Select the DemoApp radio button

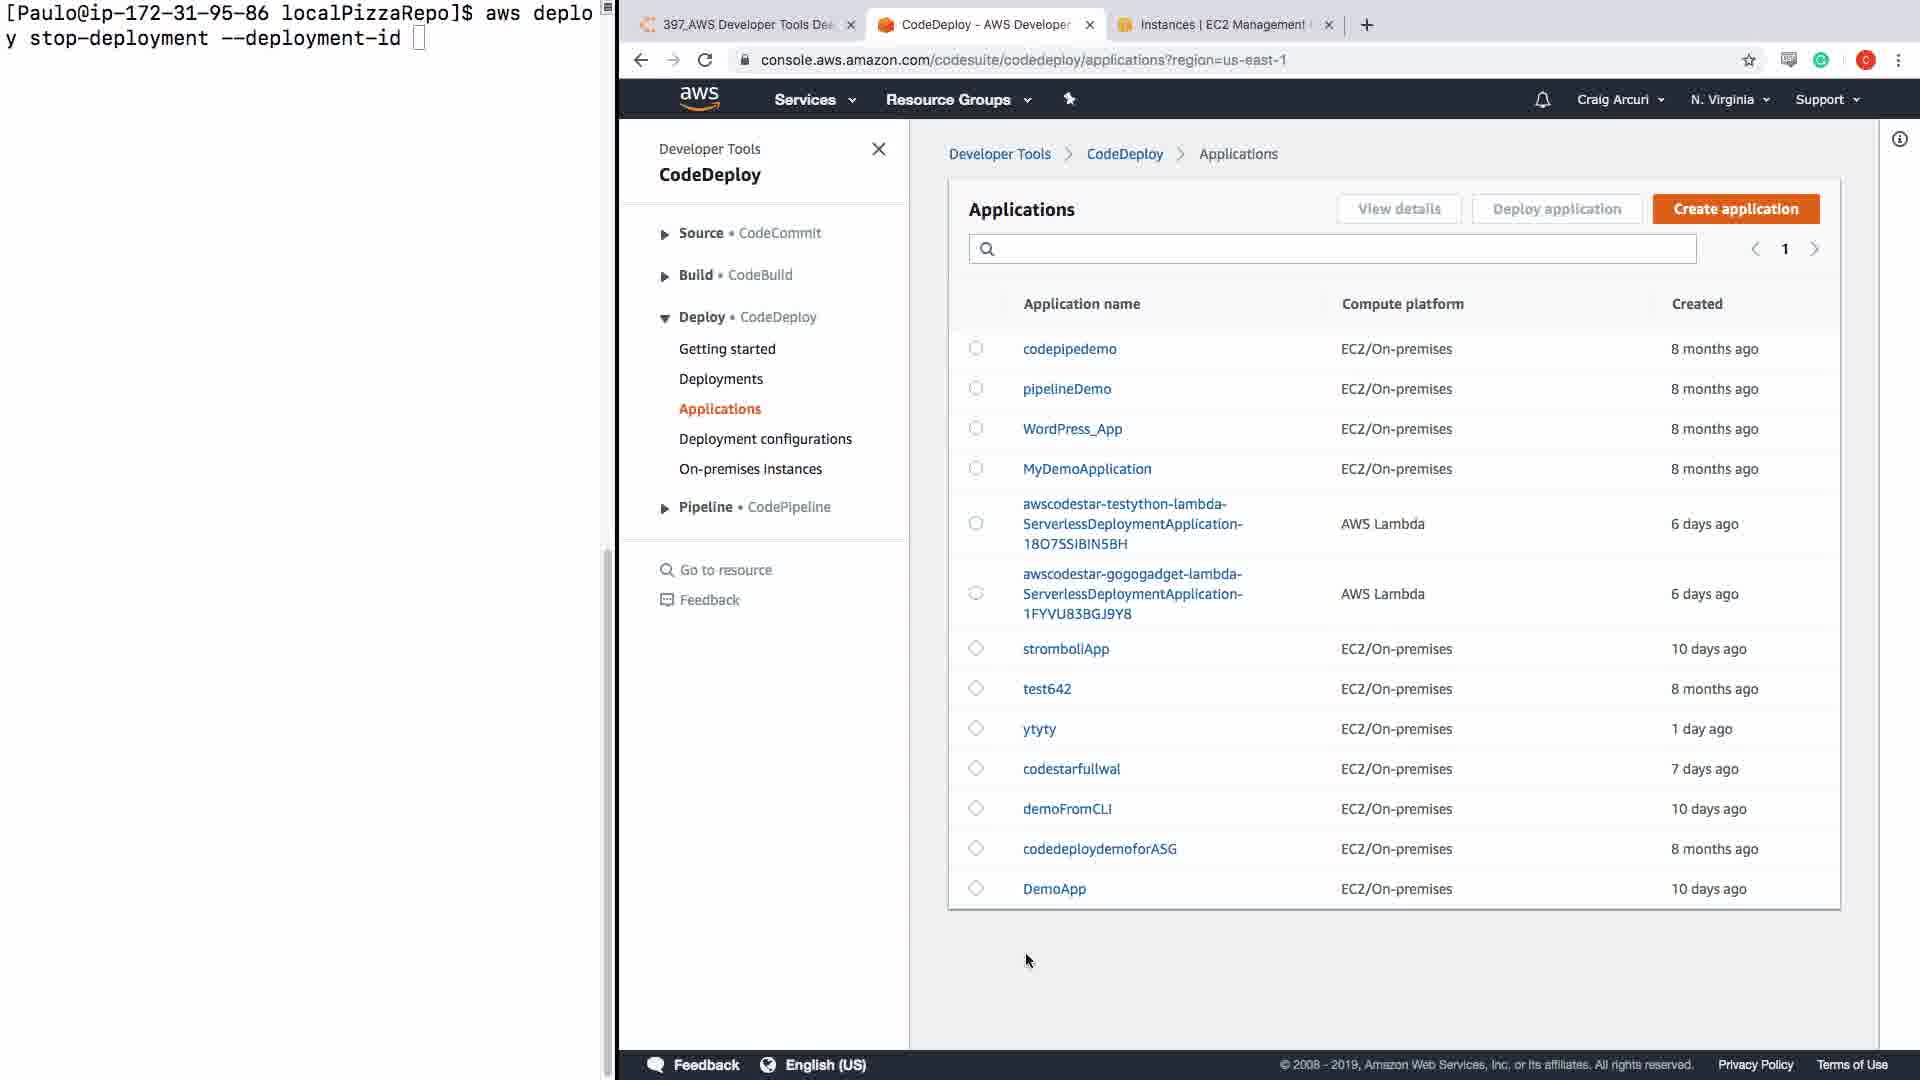click(976, 888)
